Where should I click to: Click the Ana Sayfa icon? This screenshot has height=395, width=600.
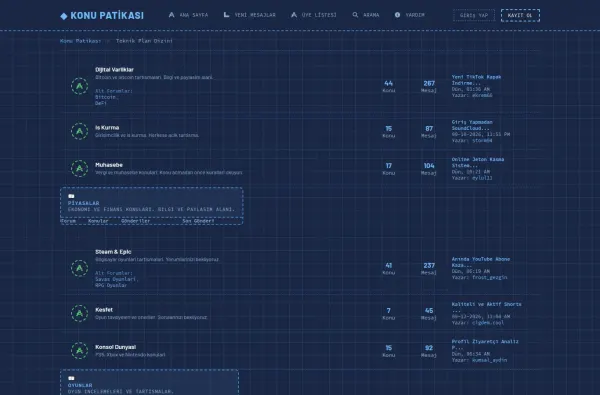pyautogui.click(x=171, y=15)
